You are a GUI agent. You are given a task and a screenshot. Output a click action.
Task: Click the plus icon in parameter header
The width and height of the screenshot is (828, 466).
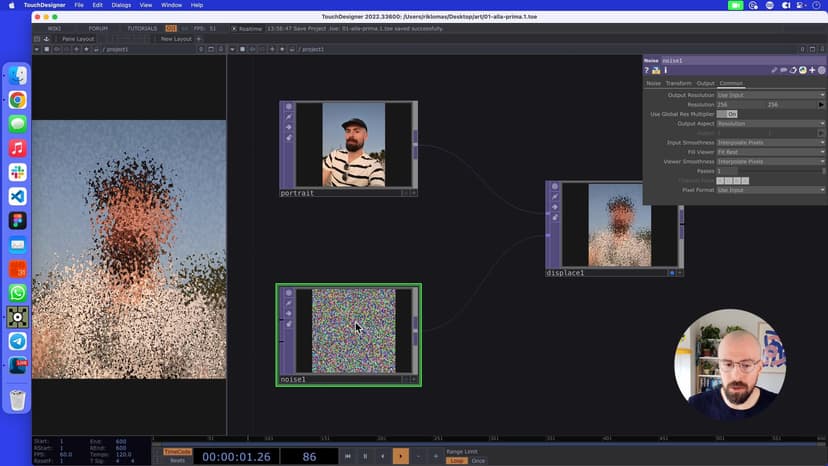[812, 71]
